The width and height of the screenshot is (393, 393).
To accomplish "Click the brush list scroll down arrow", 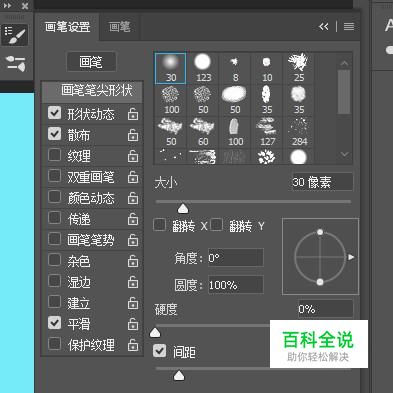I will pos(344,154).
